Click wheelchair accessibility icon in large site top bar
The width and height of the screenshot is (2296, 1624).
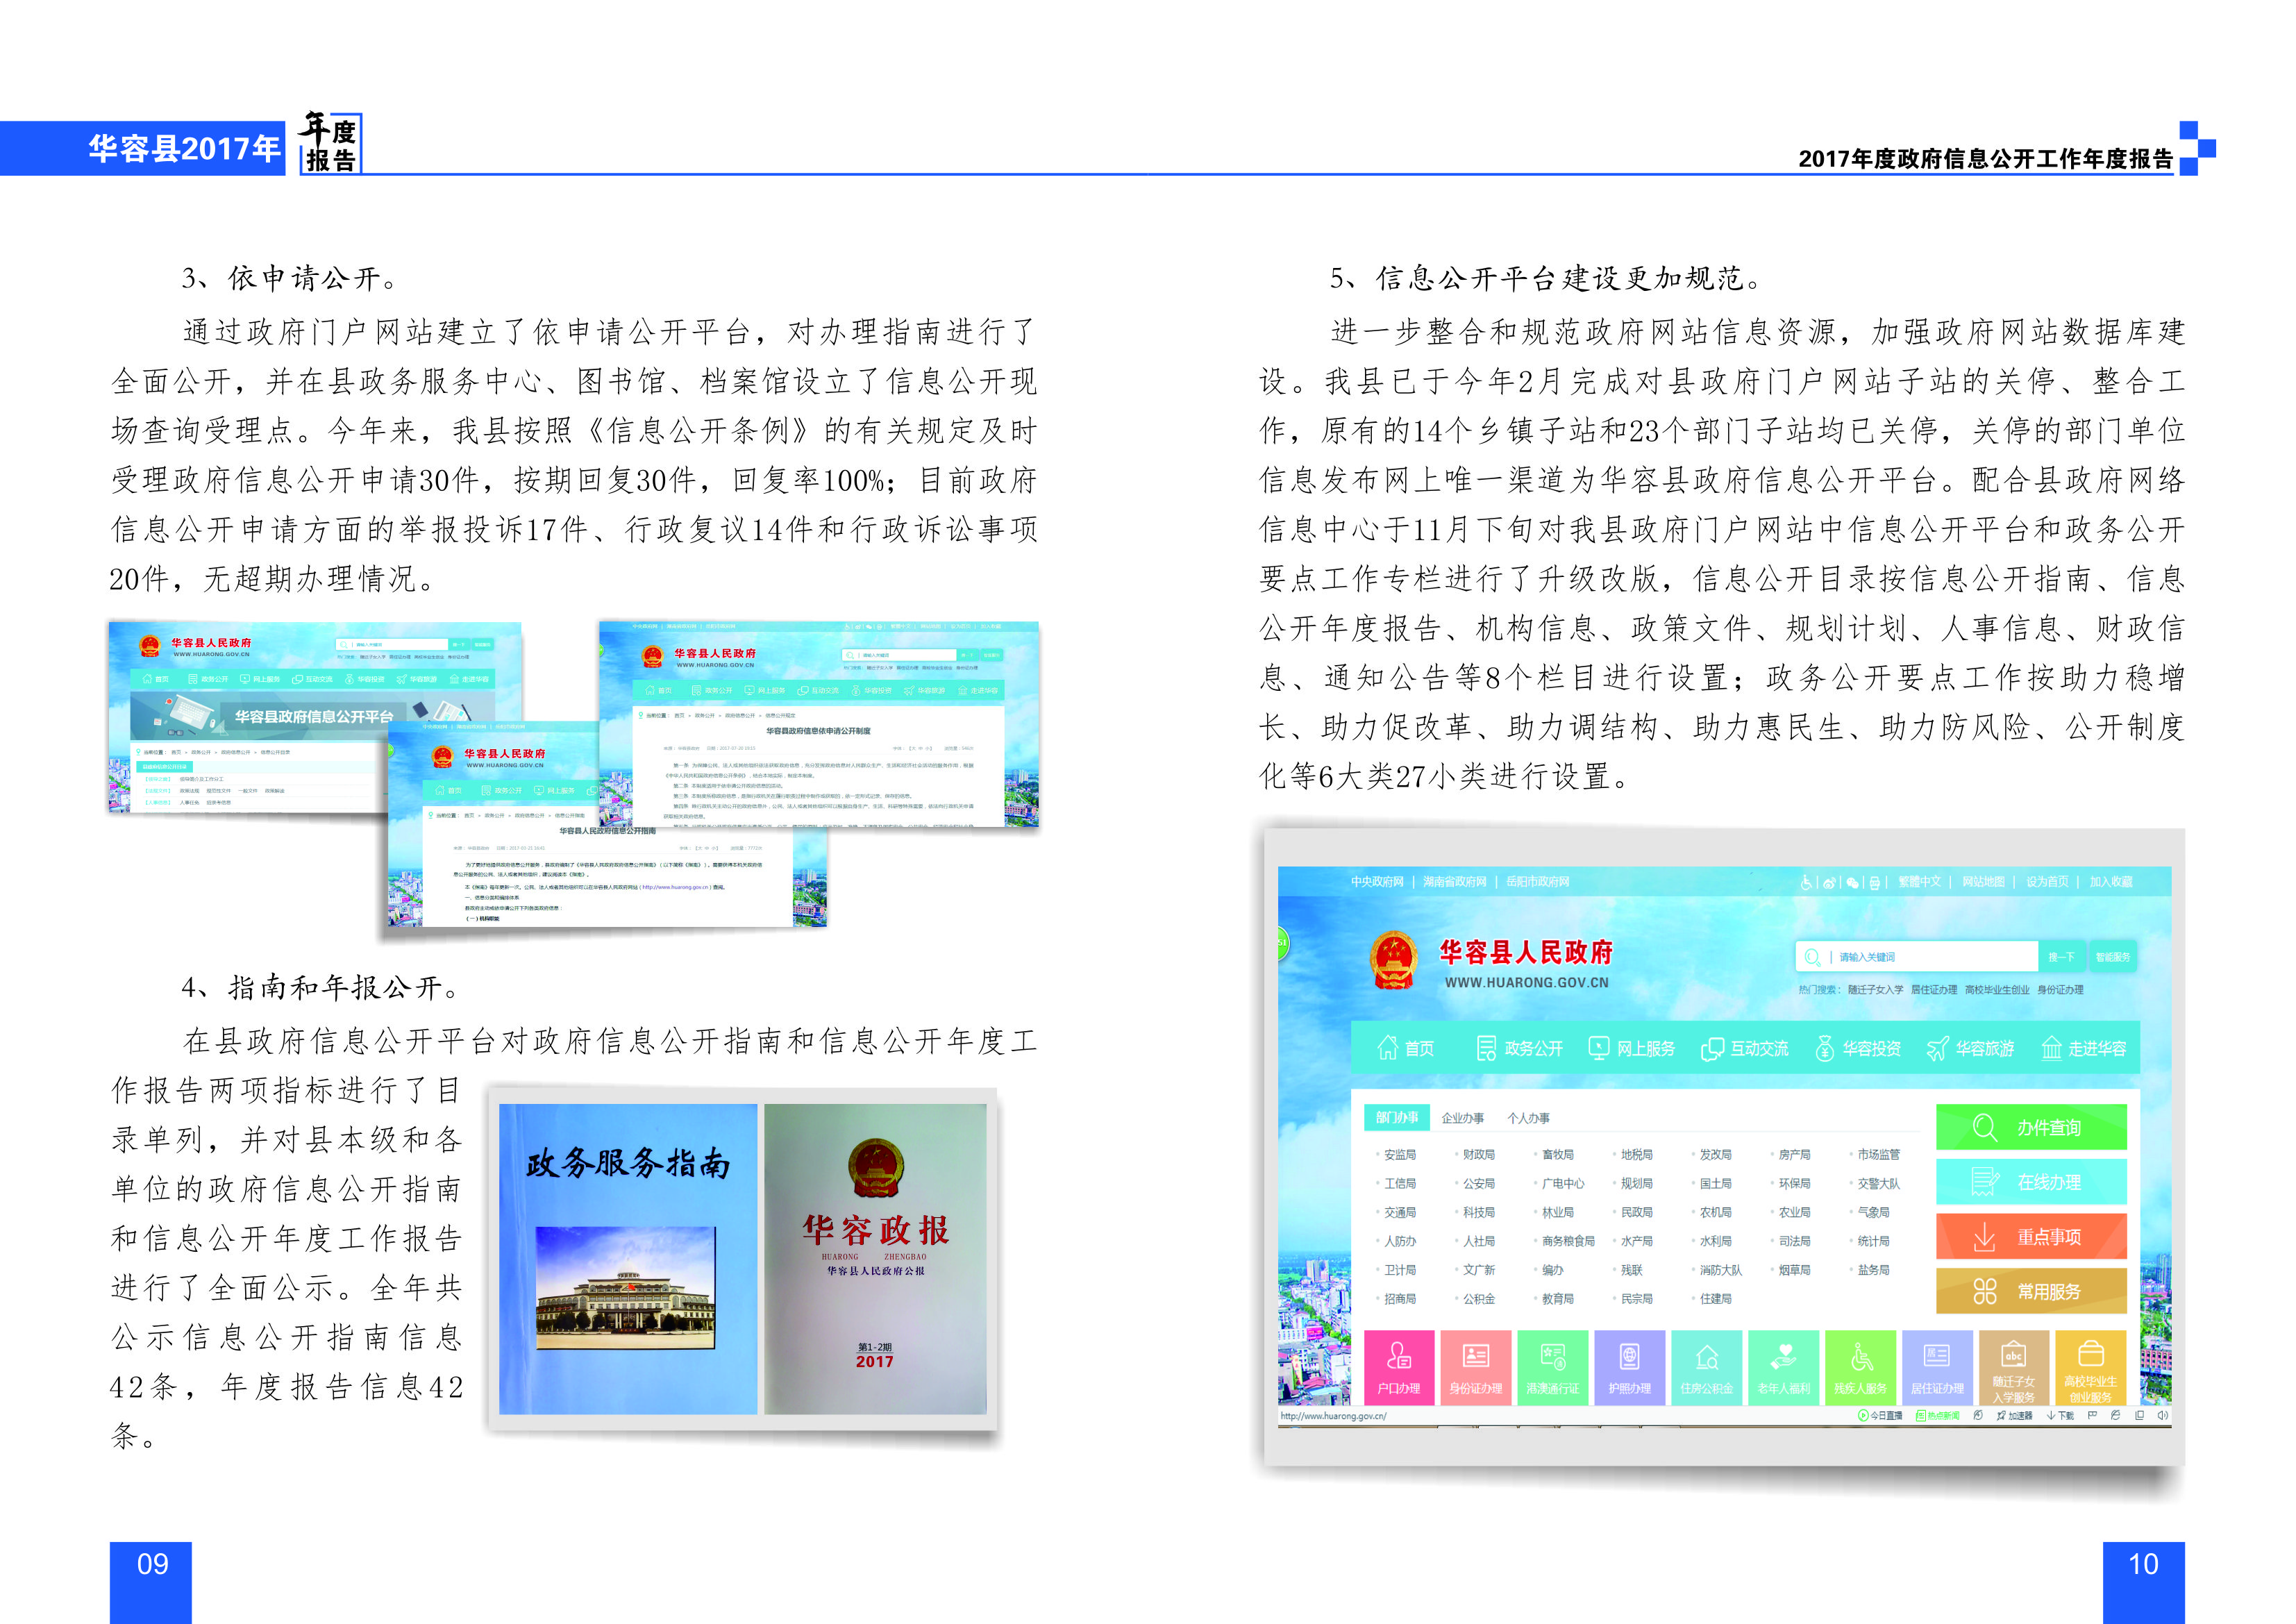(1806, 882)
